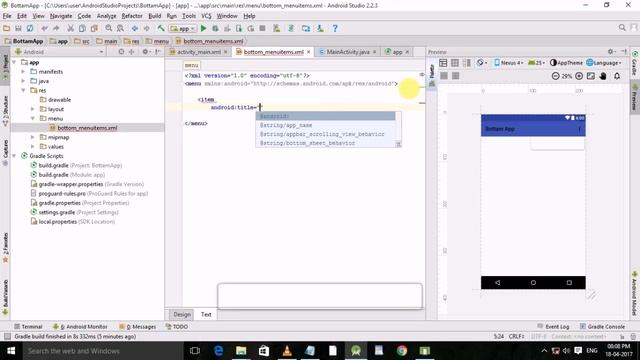This screenshot has width=640, height=360.
Task: Open the Build menu
Action: click(x=154, y=16)
